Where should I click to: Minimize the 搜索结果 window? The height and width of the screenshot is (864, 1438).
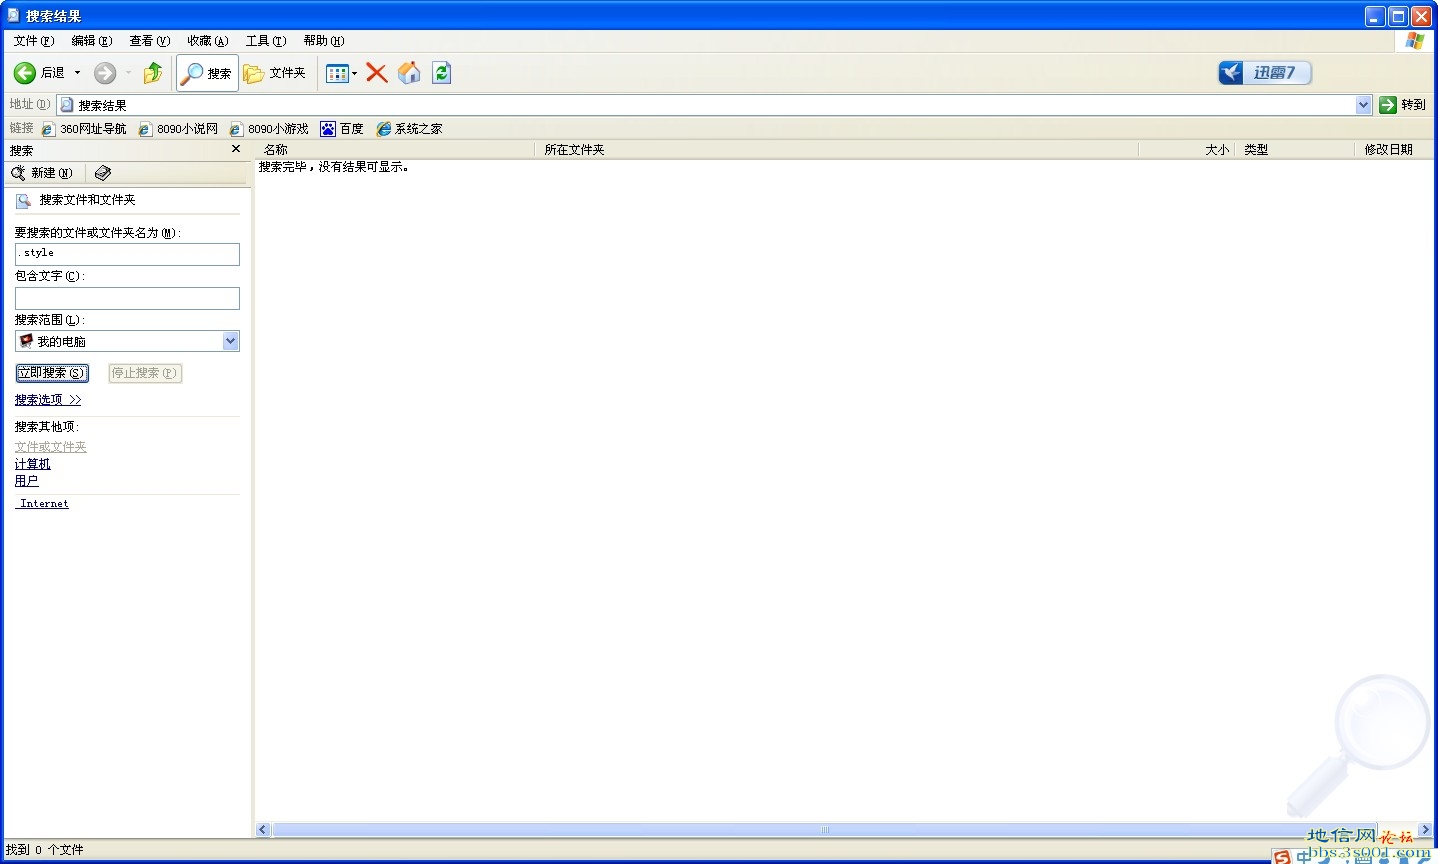1375,16
